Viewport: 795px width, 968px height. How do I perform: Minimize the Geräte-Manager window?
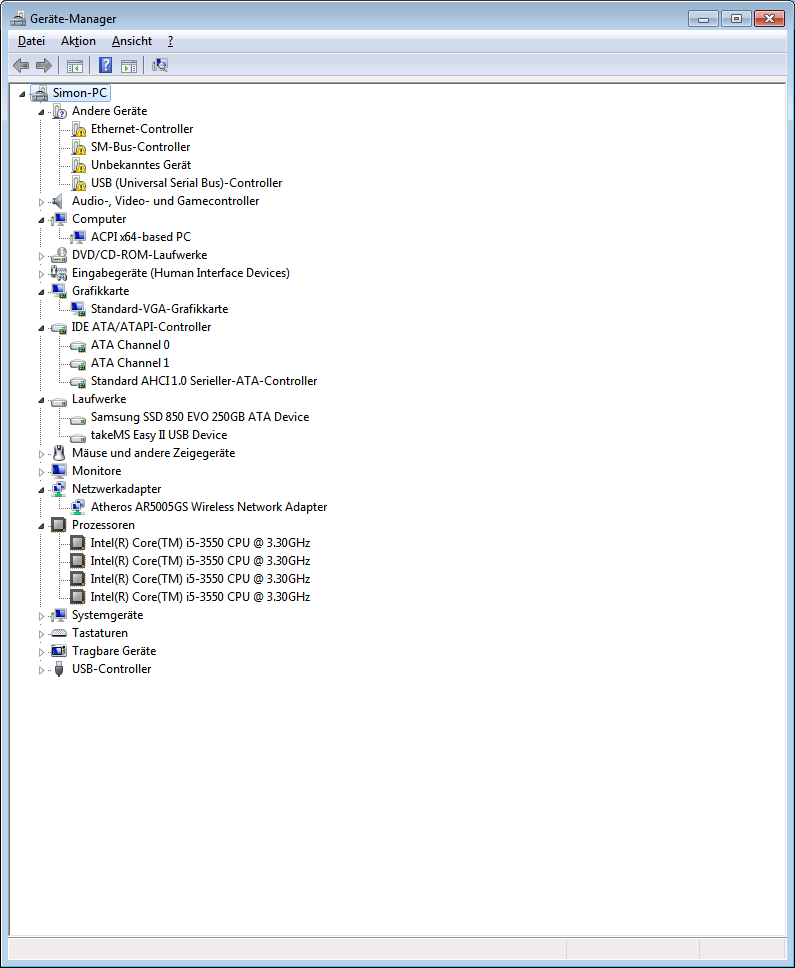pyautogui.click(x=703, y=19)
